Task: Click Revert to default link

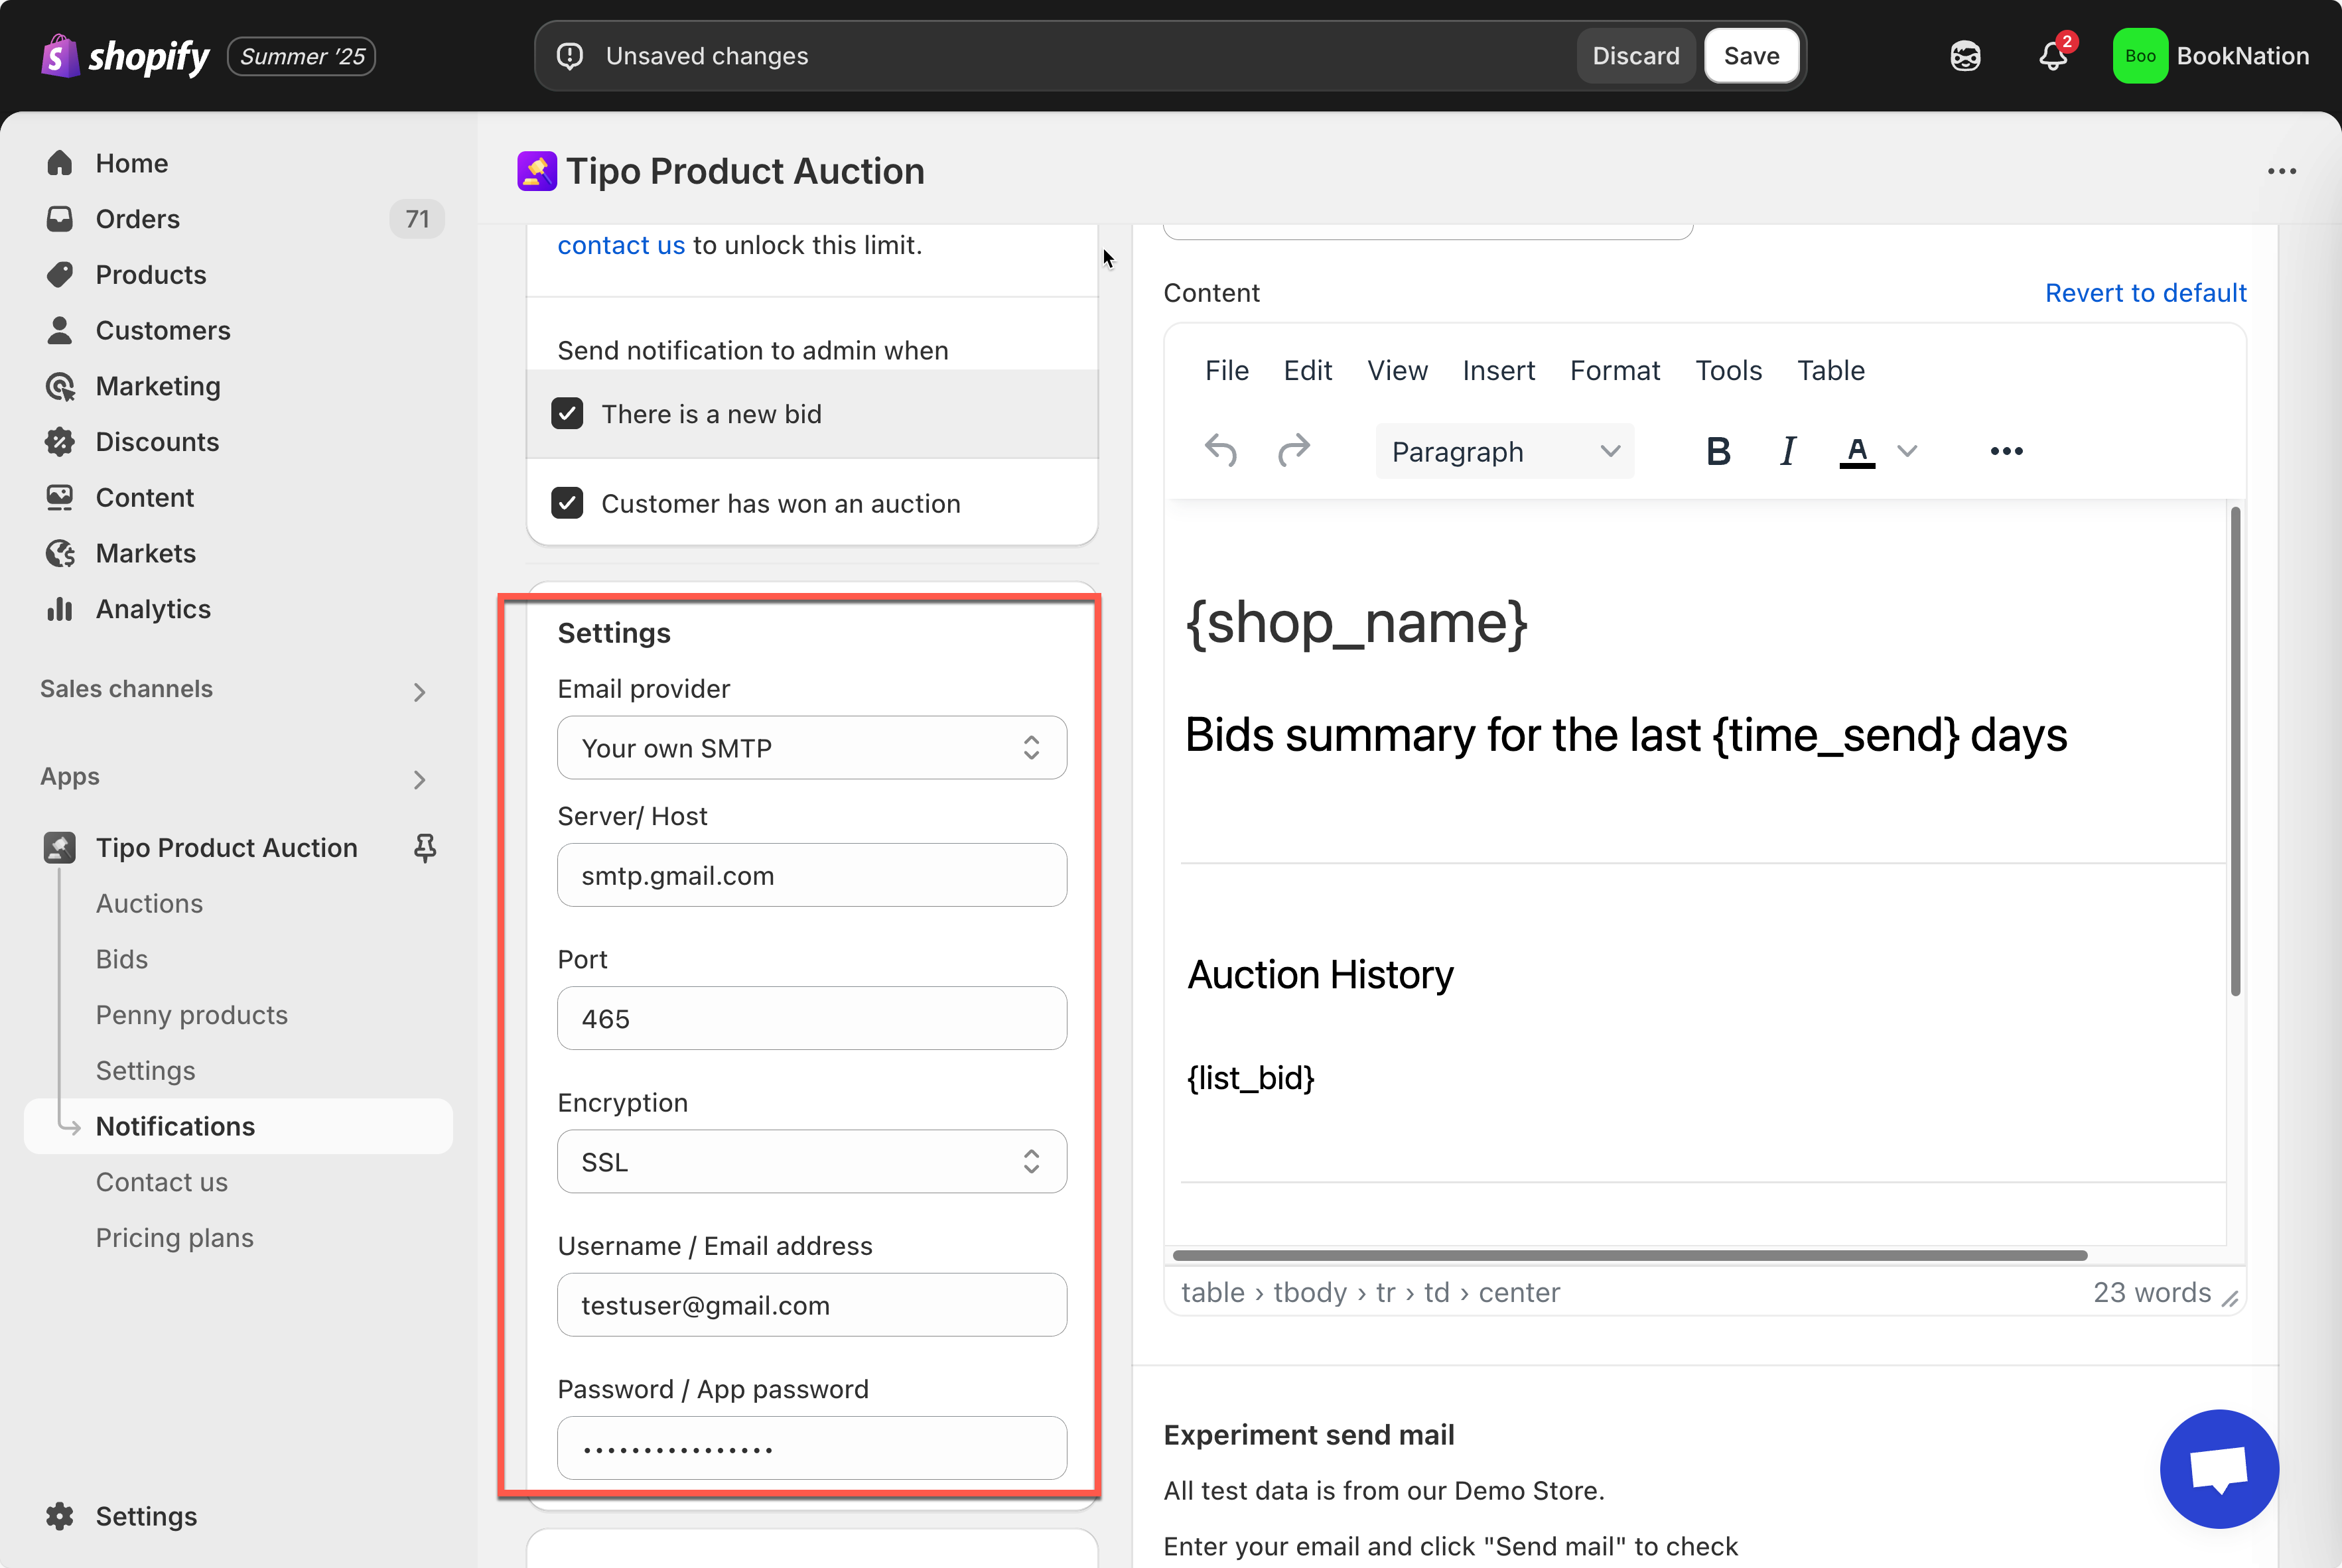Action: point(2145,293)
